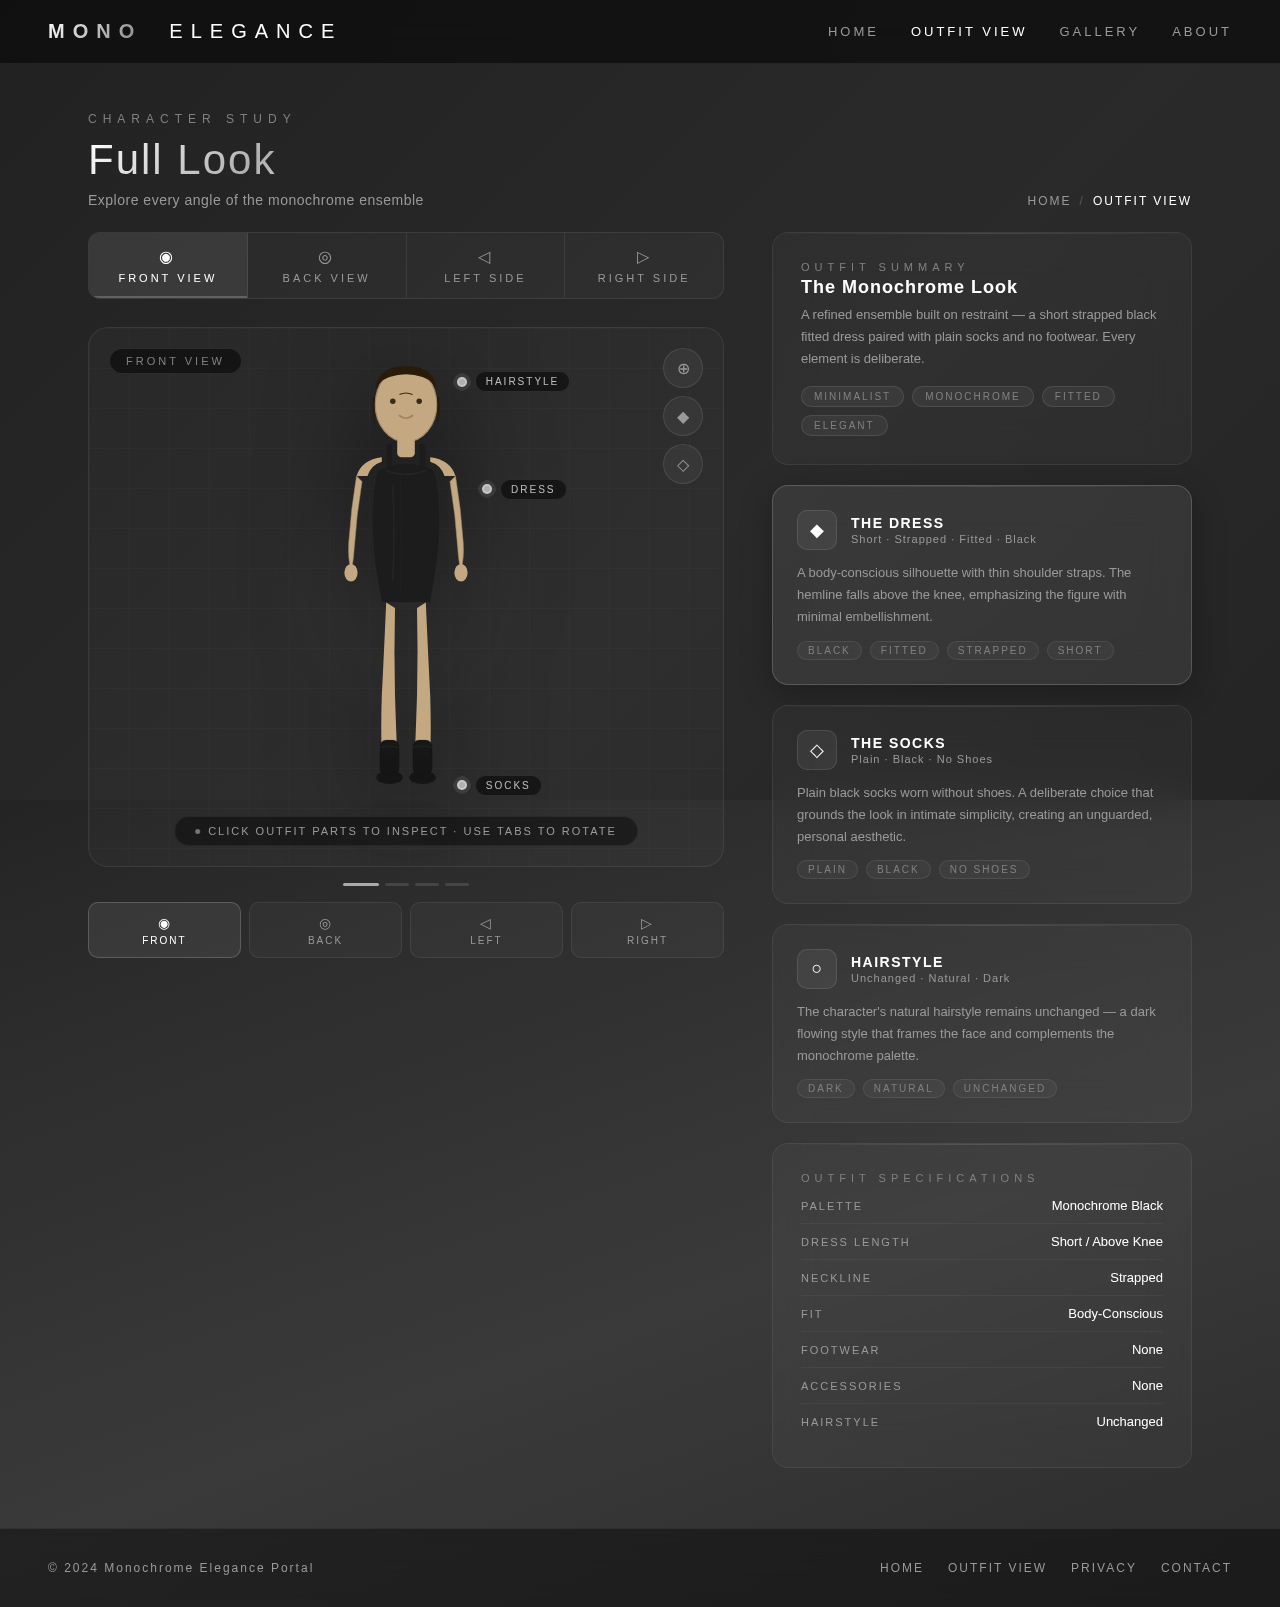Click the Short tag in Dress card
The width and height of the screenshot is (1280, 1607).
point(1080,651)
